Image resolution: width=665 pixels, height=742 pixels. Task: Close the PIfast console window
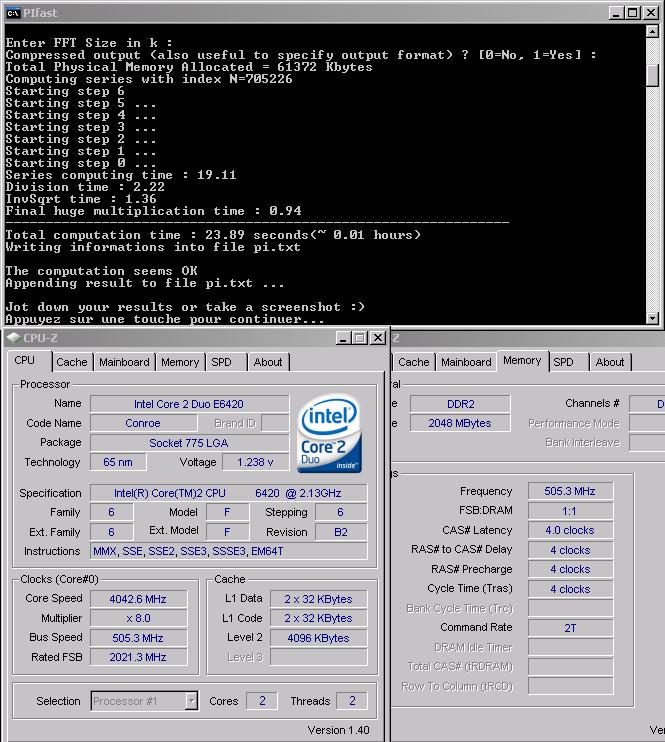(x=651, y=13)
